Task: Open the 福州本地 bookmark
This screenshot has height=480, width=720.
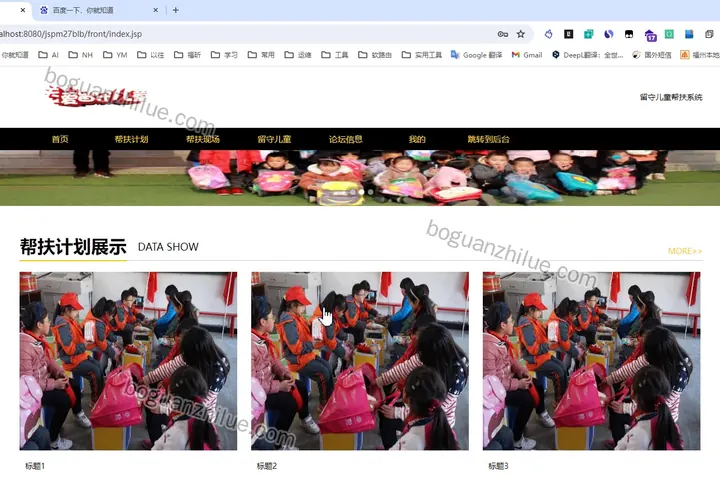Action: pyautogui.click(x=700, y=55)
